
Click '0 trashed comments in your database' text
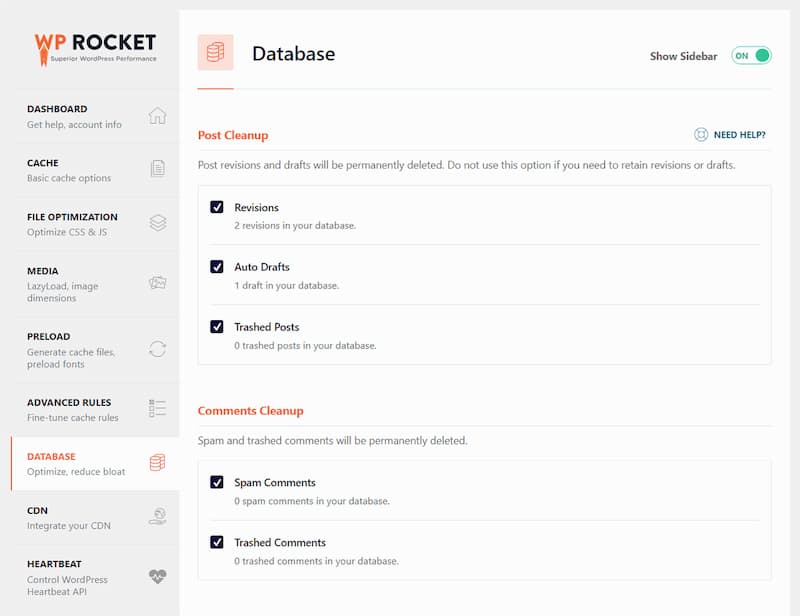coord(316,561)
